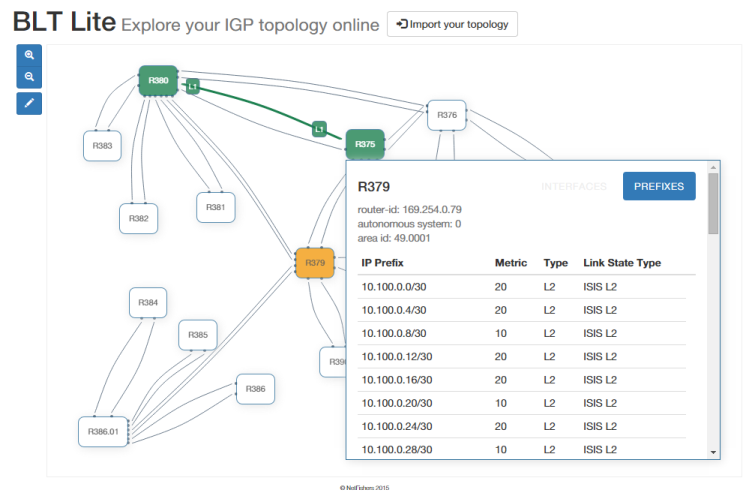Click Type column header
The width and height of the screenshot is (743, 493).
[555, 263]
